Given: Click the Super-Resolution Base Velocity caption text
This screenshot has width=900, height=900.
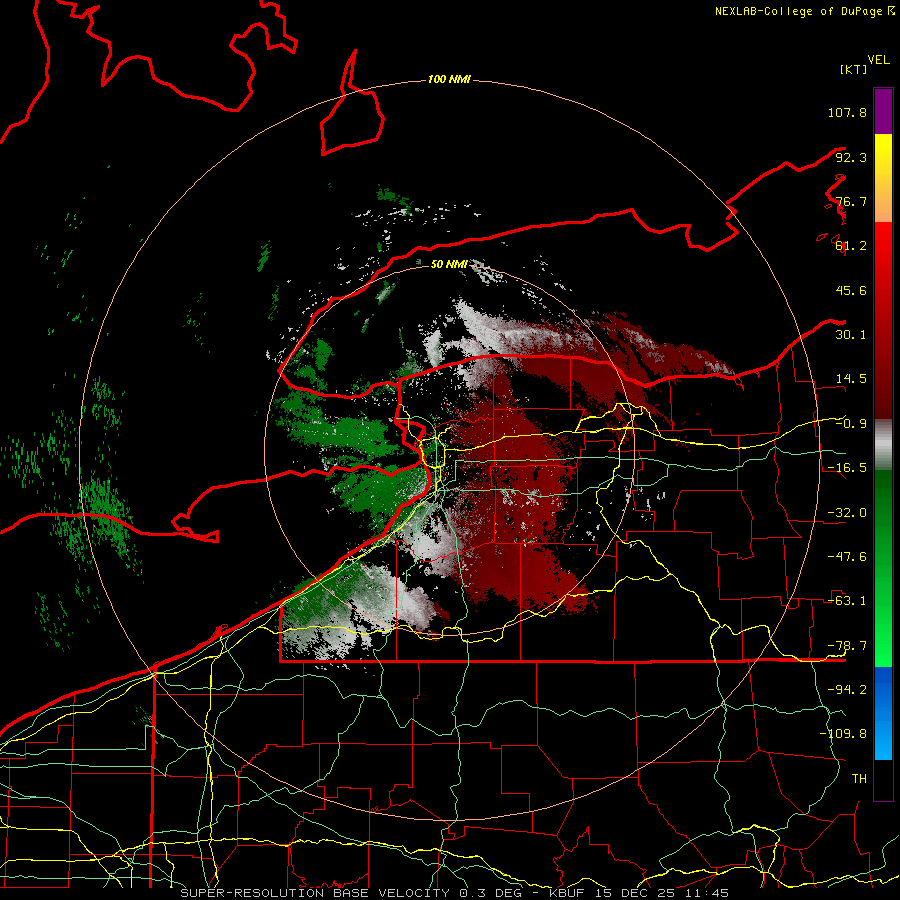Looking at the screenshot, I should click(x=455, y=893).
